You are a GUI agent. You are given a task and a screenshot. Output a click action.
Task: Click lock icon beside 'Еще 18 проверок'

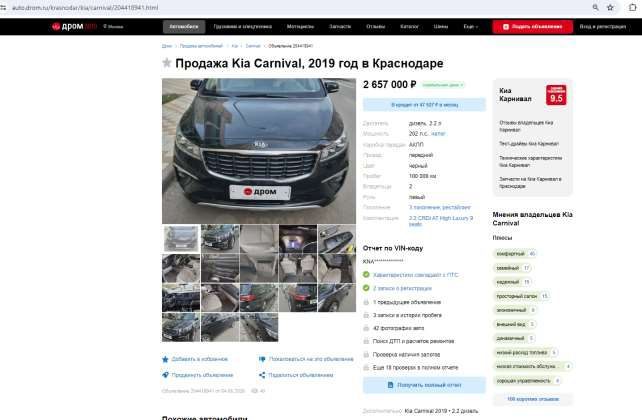click(366, 368)
